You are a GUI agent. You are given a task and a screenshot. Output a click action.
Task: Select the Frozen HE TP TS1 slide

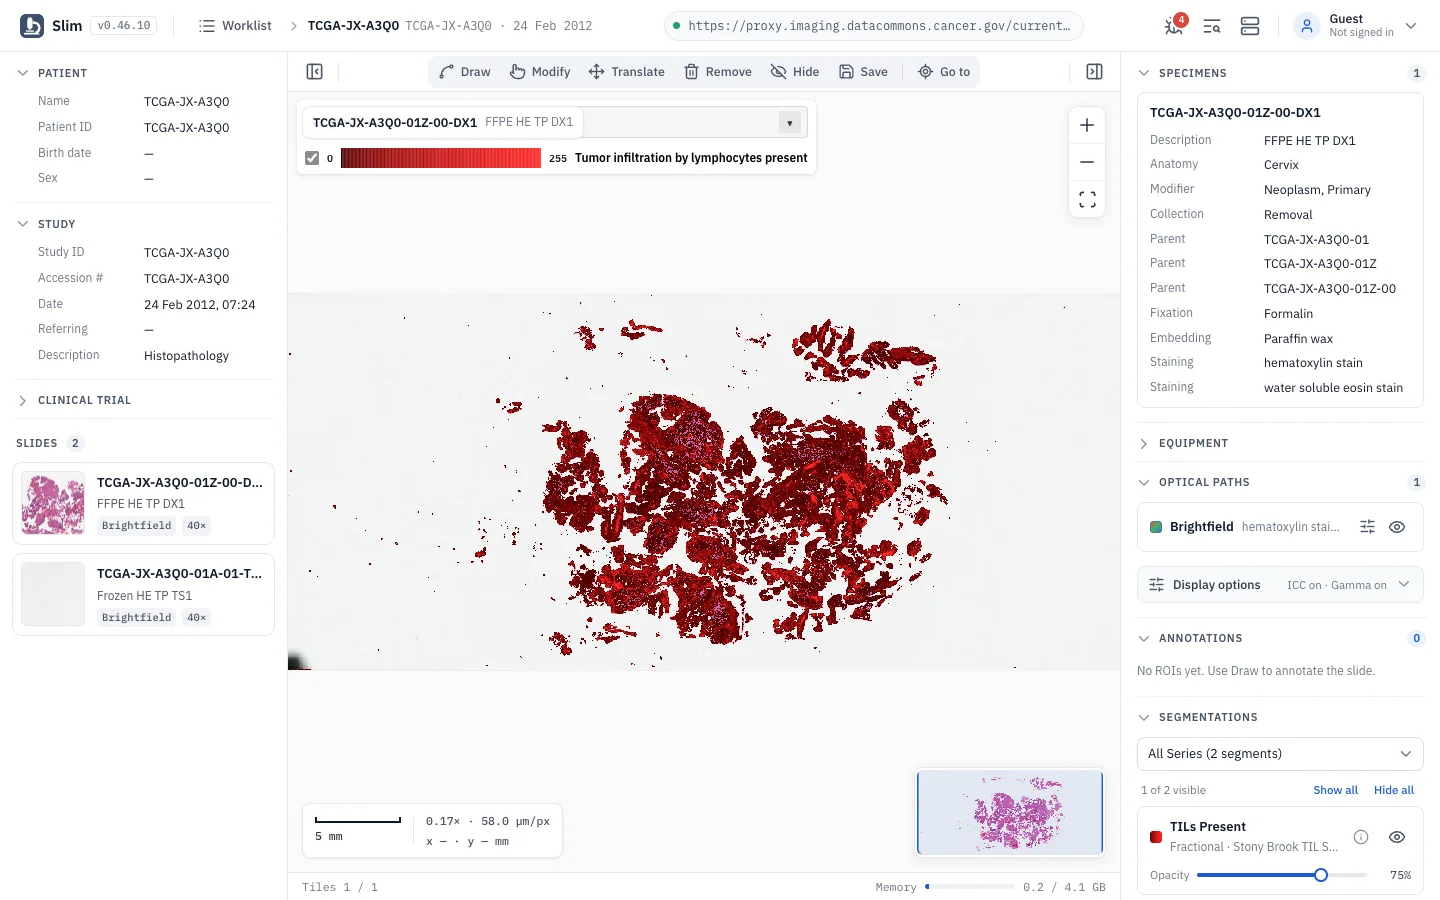click(x=143, y=595)
